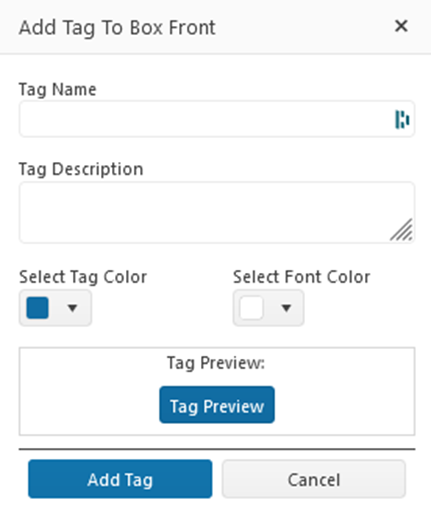Click the "Tag Preview:" heading text
This screenshot has height=525, width=431.
[x=216, y=363]
